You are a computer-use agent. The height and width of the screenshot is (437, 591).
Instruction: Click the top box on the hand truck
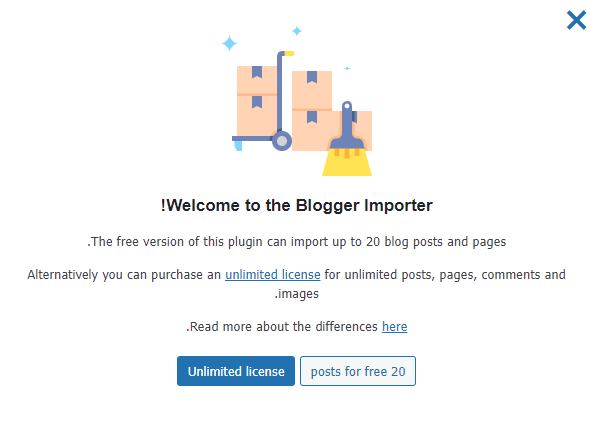point(257,80)
